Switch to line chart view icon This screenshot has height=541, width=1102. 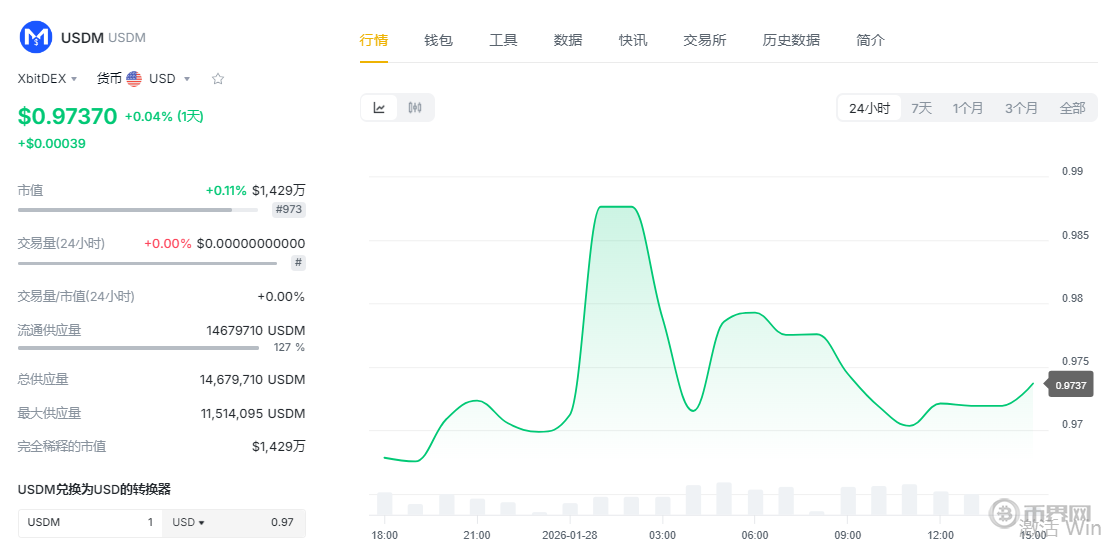[380, 108]
